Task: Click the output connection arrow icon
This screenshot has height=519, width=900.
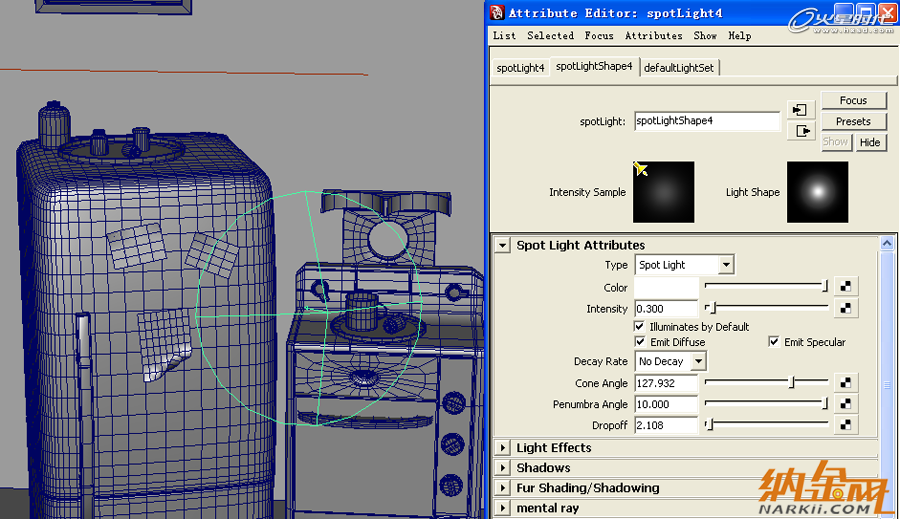Action: (800, 131)
